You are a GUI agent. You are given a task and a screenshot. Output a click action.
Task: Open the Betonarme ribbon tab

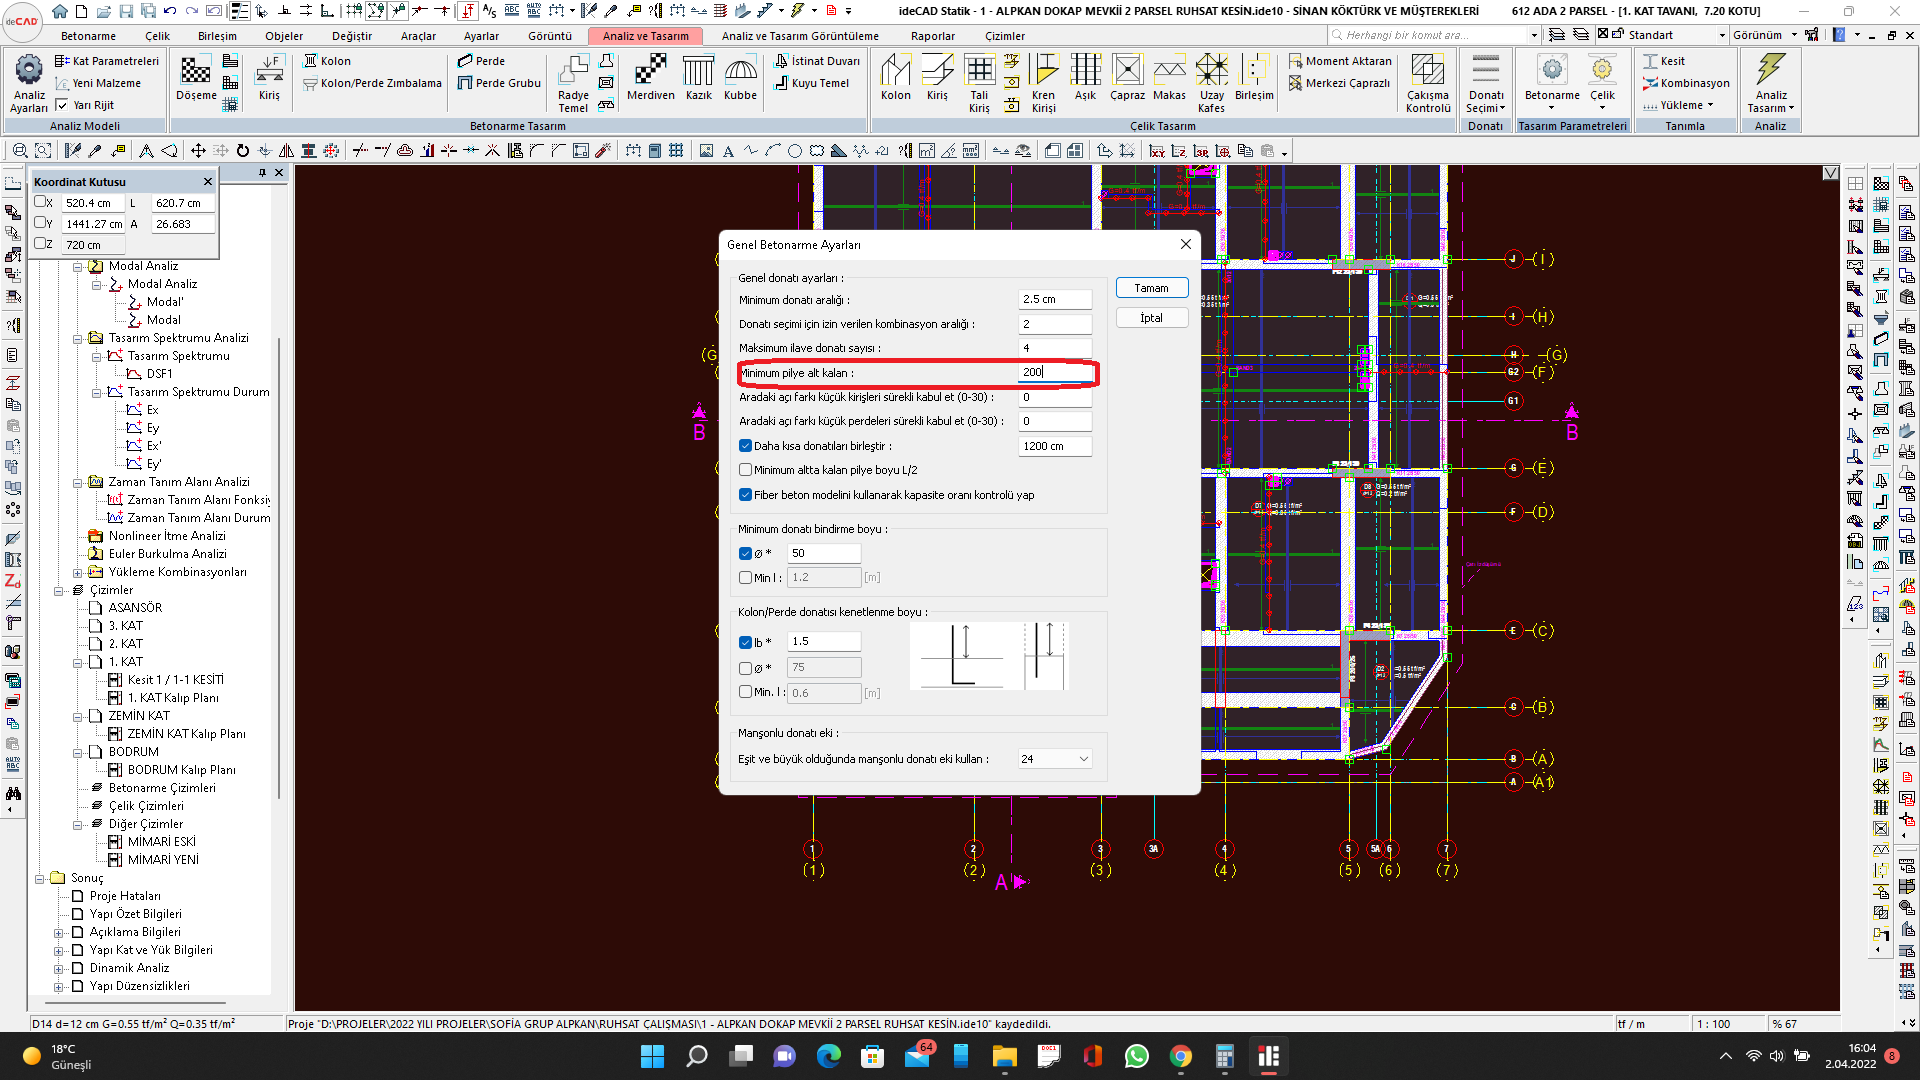tap(88, 36)
